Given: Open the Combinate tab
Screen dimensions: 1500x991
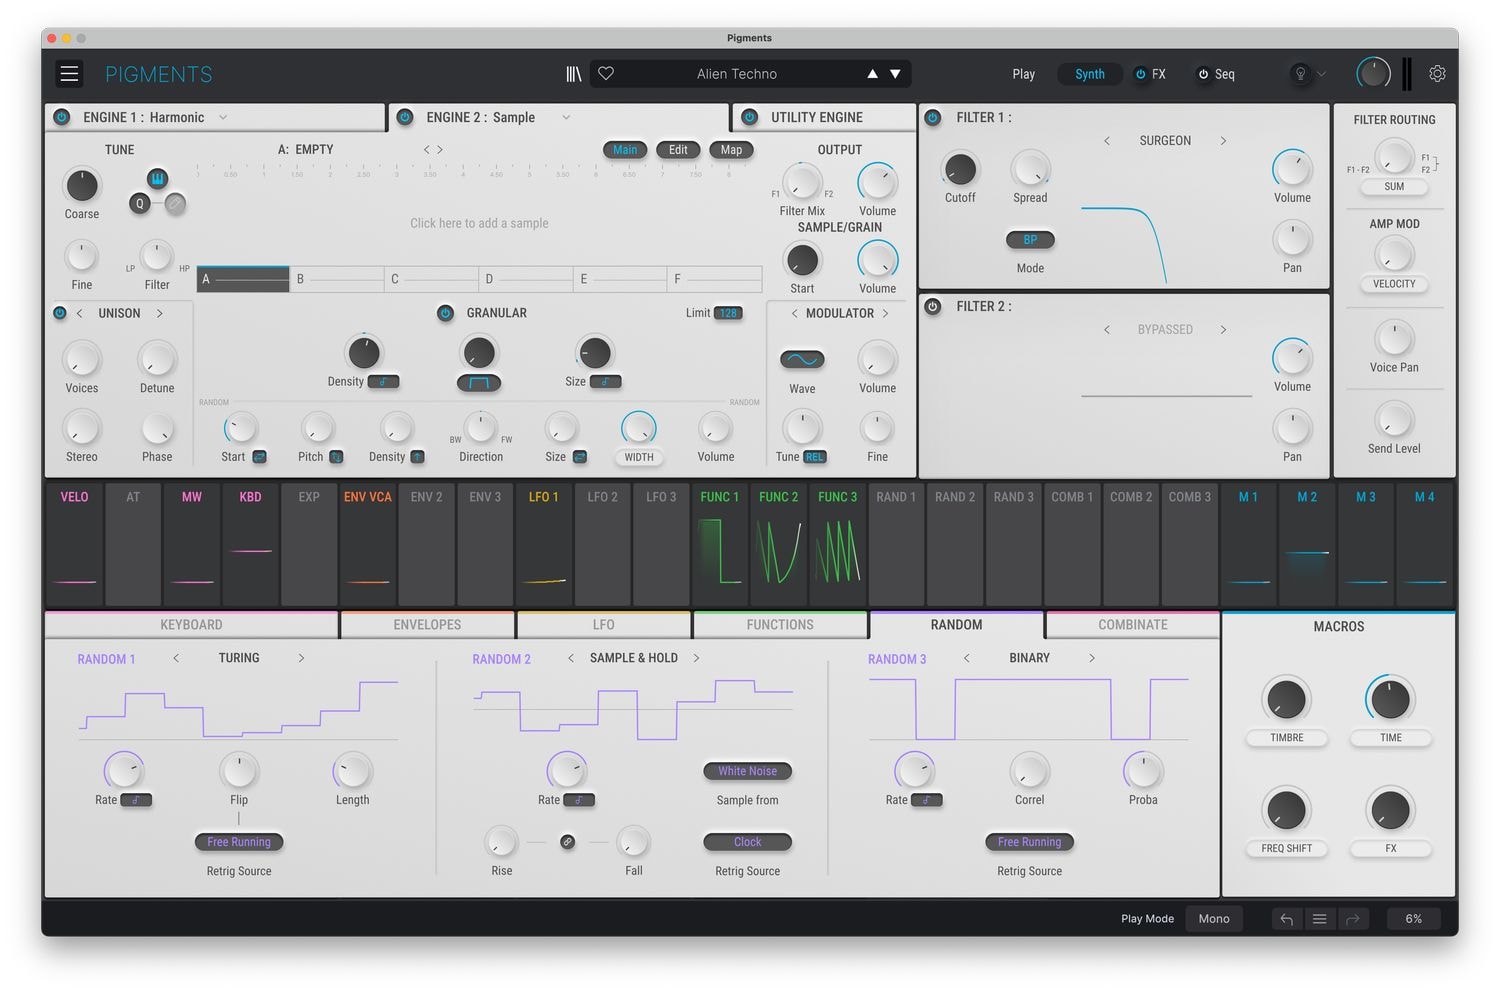Looking at the screenshot, I should [x=1132, y=625].
